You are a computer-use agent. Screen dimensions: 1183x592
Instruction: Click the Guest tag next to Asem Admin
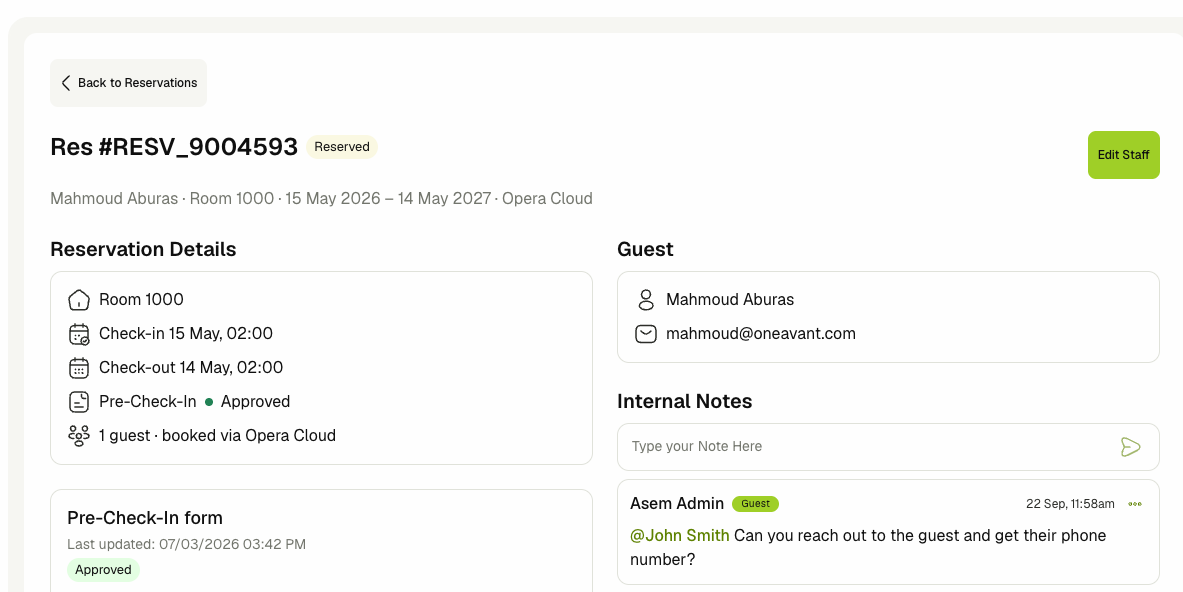point(755,504)
